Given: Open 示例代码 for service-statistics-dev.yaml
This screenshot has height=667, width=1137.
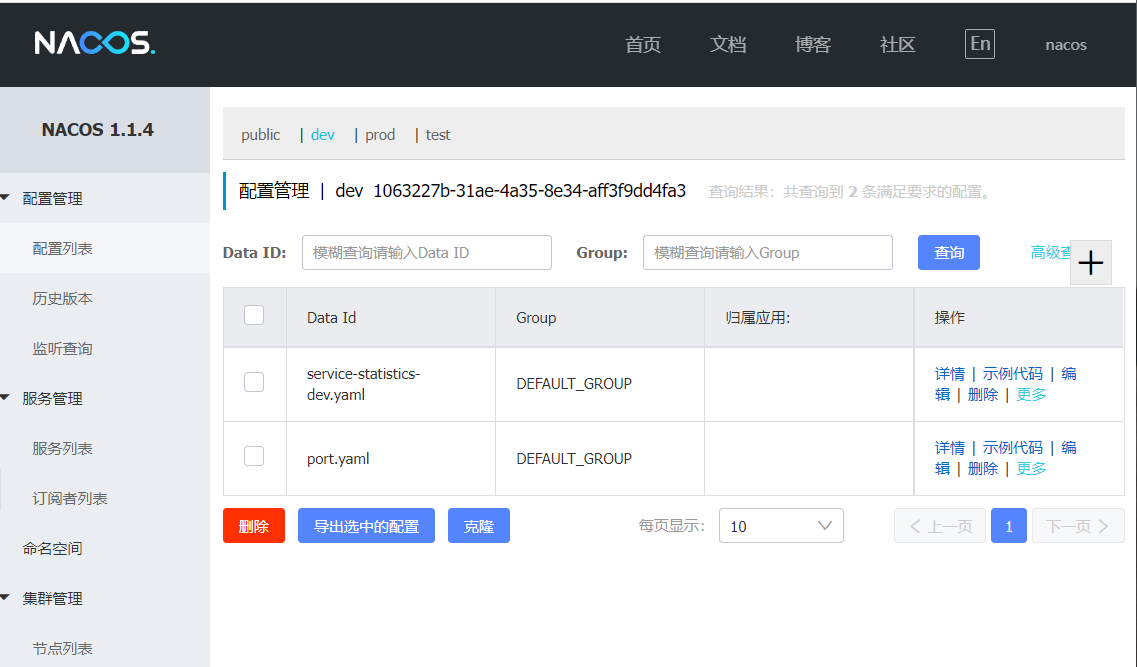Looking at the screenshot, I should click(x=1012, y=373).
